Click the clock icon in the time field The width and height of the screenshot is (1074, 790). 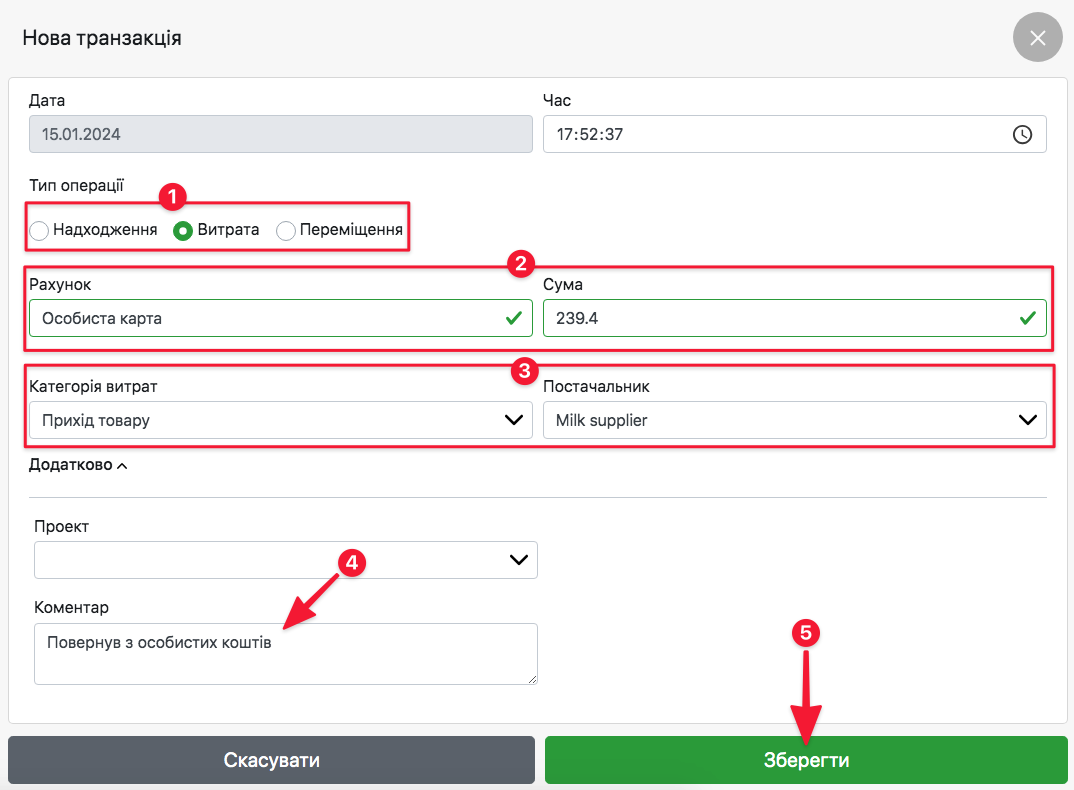pyautogui.click(x=1022, y=134)
